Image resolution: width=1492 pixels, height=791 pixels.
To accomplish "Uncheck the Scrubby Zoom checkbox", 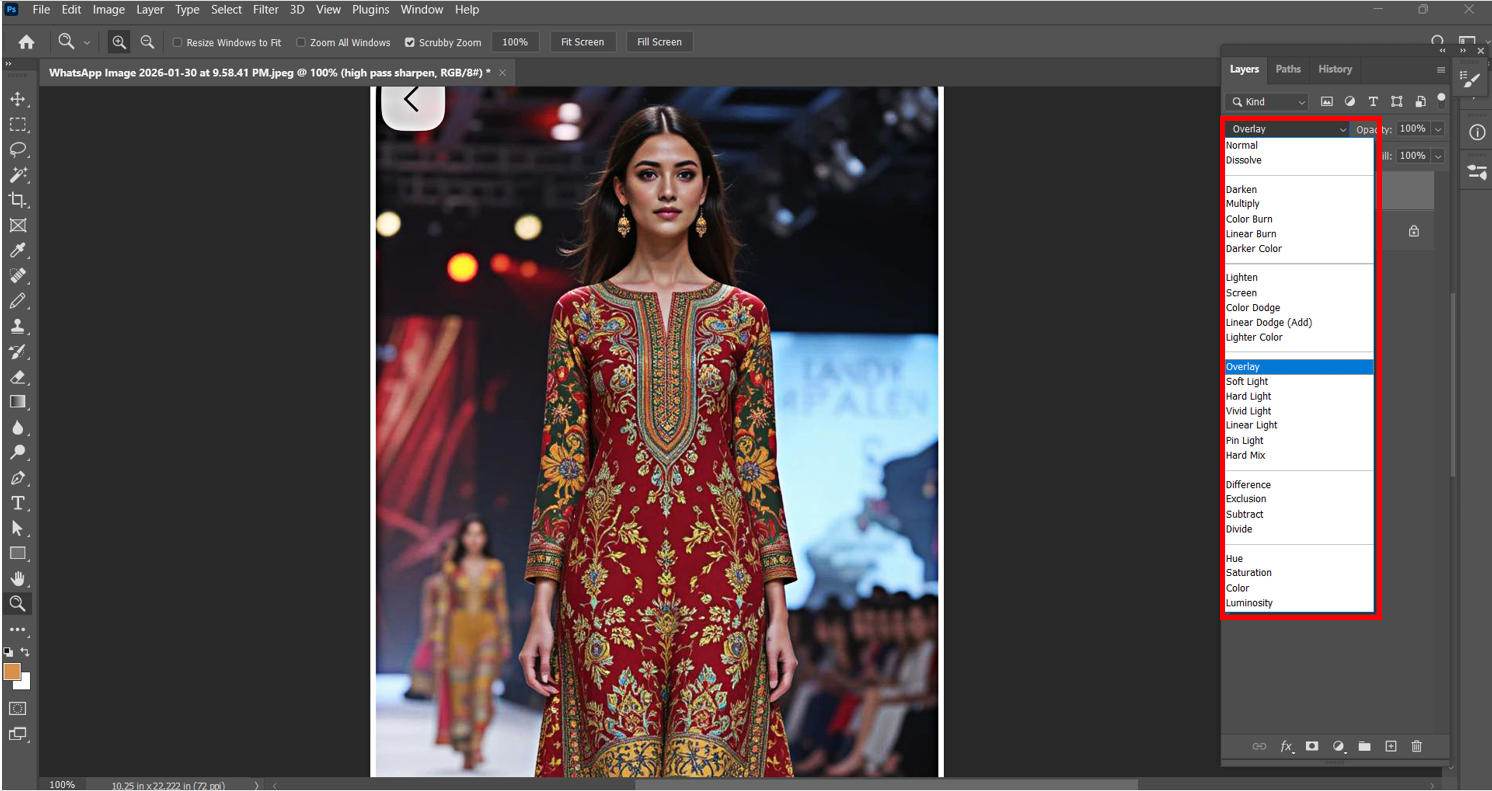I will click(x=410, y=43).
